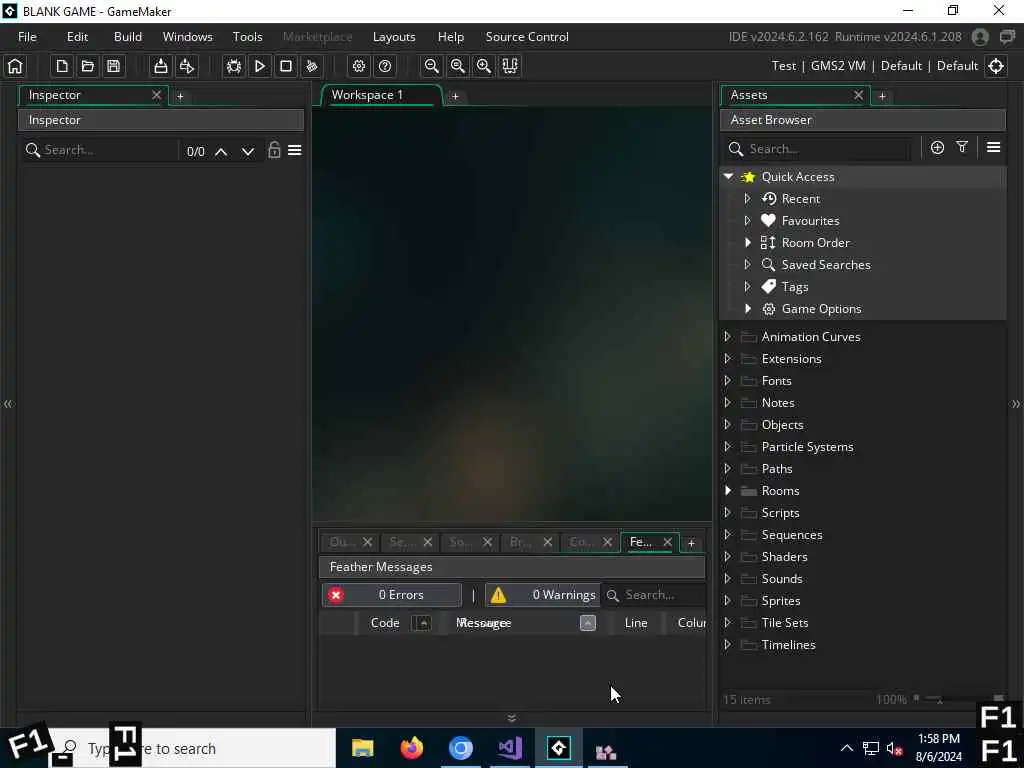Open Visual Studio from the taskbar
Screen dimensions: 1024x768
[x=510, y=748]
